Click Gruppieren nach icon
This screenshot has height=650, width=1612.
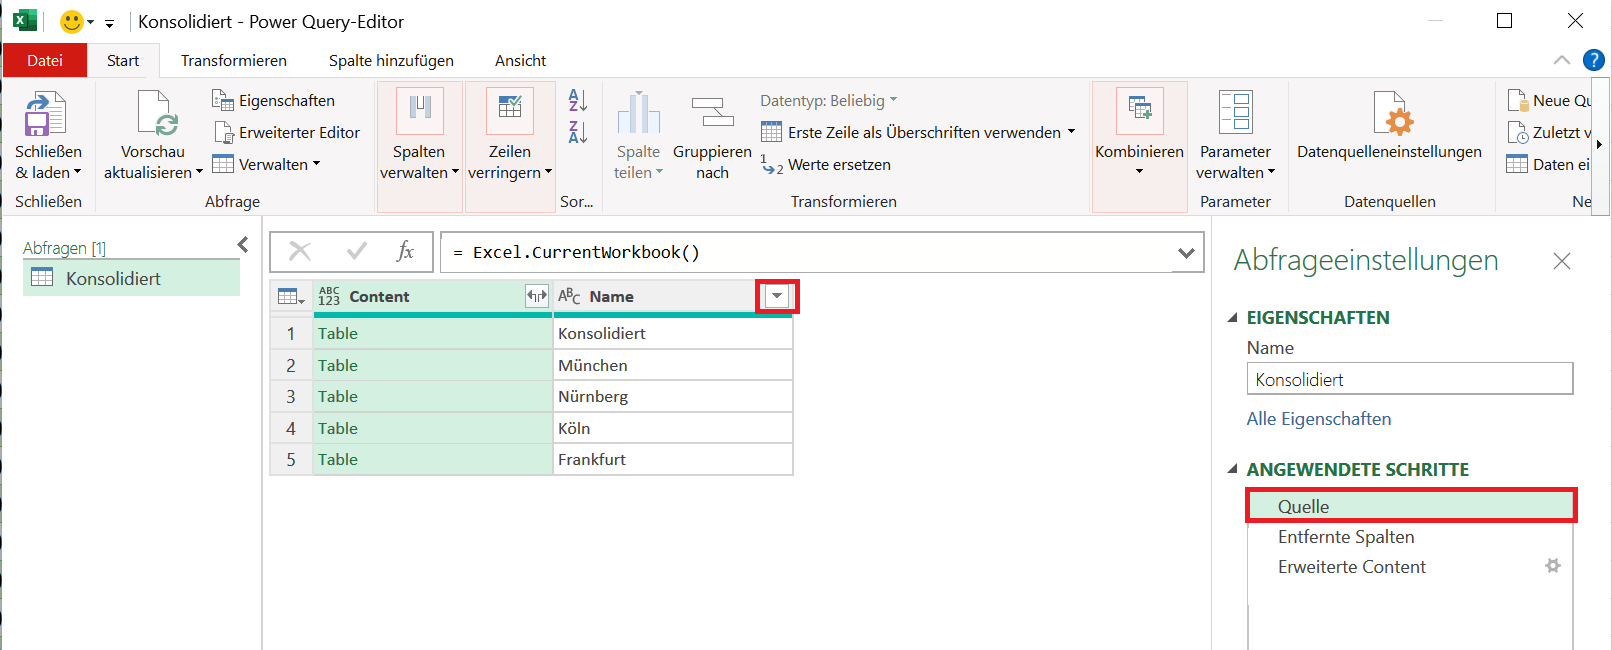click(x=713, y=112)
